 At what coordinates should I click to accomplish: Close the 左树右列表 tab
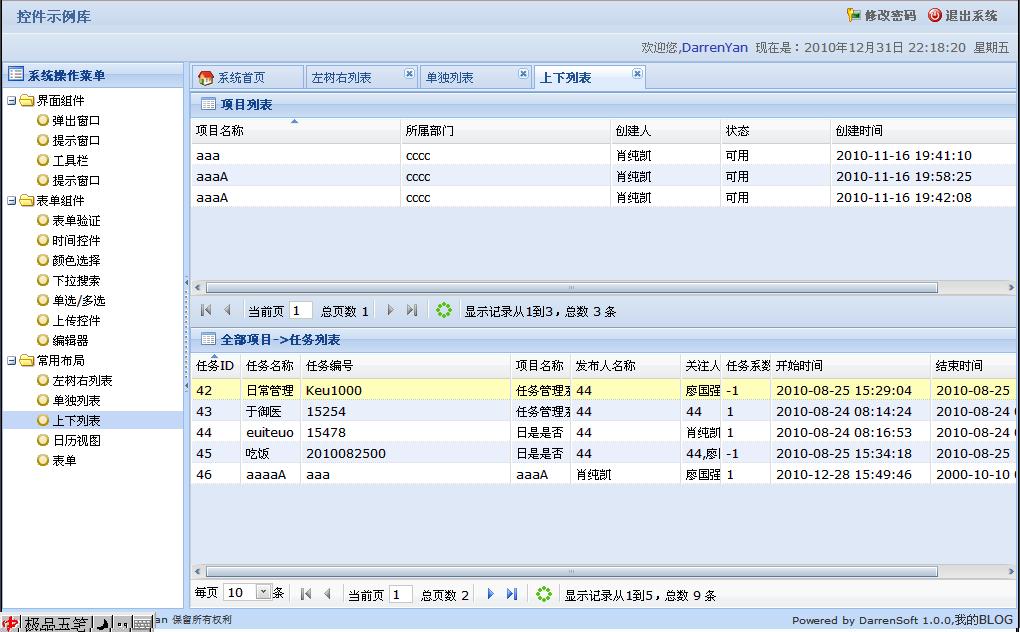[409, 74]
